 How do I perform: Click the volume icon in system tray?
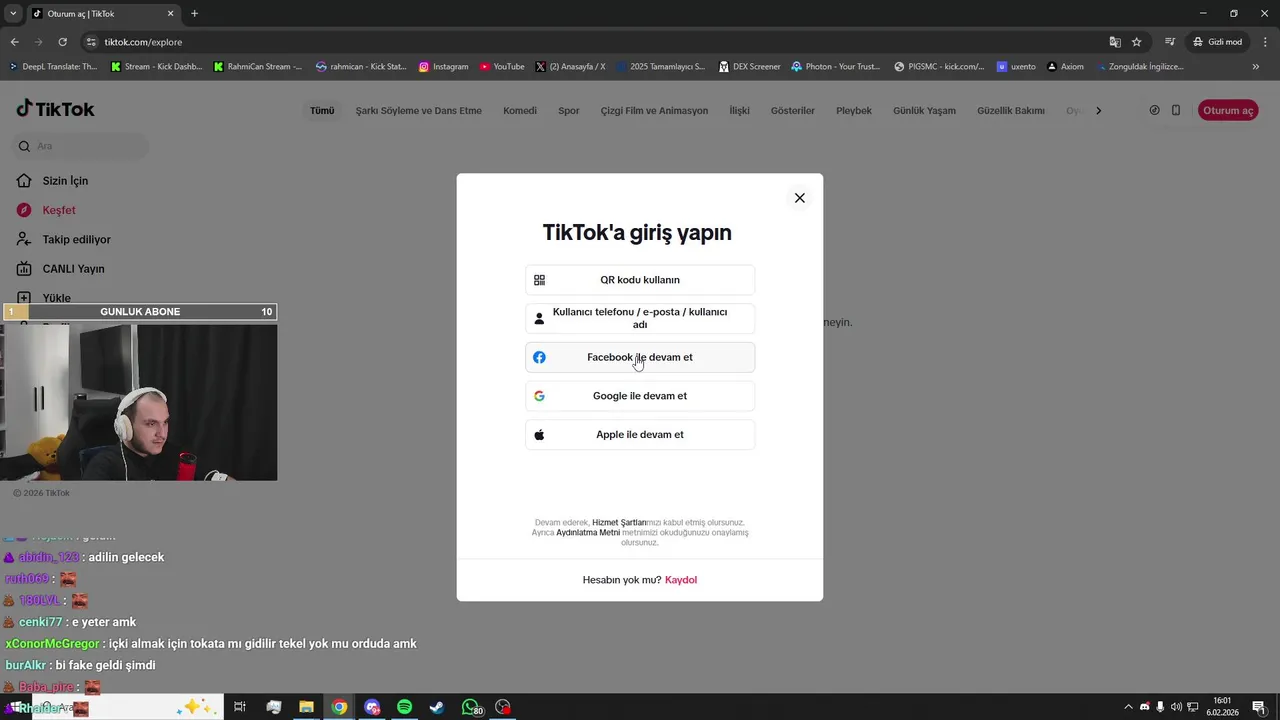pyautogui.click(x=1176, y=707)
